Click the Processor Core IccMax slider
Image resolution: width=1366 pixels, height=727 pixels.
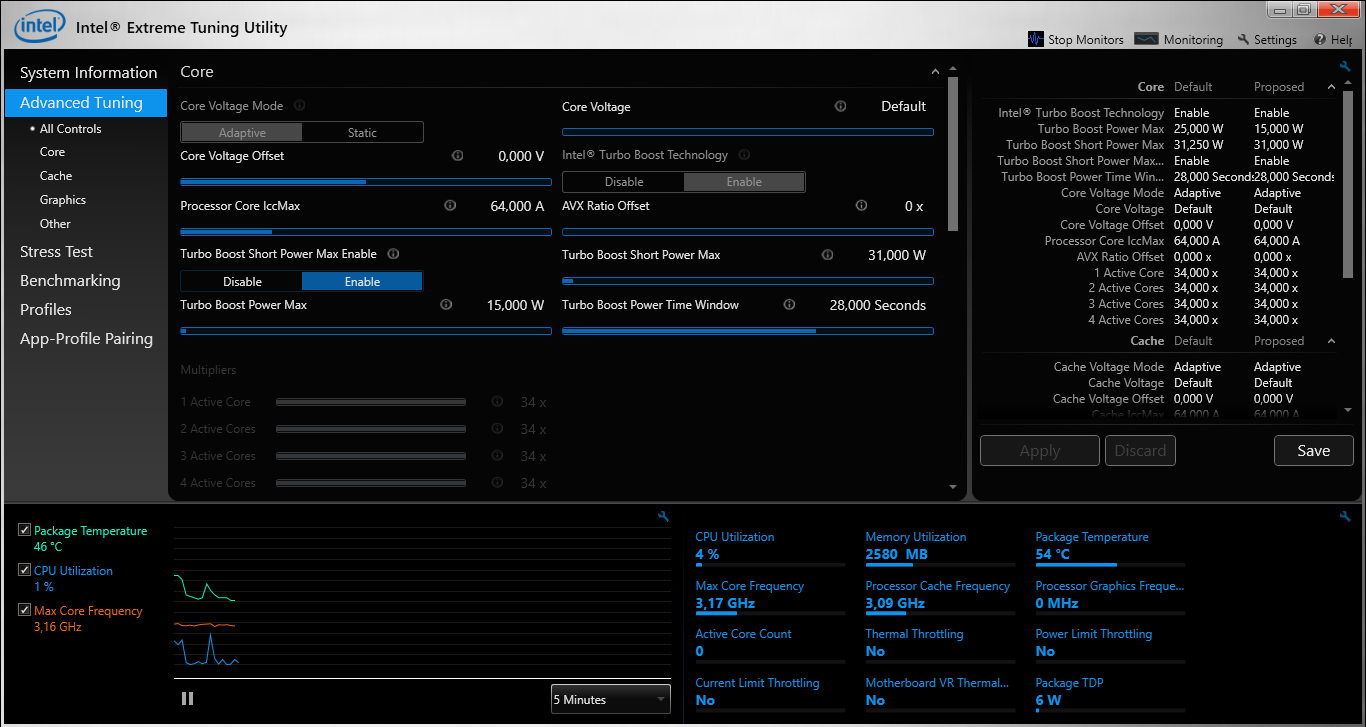point(366,232)
